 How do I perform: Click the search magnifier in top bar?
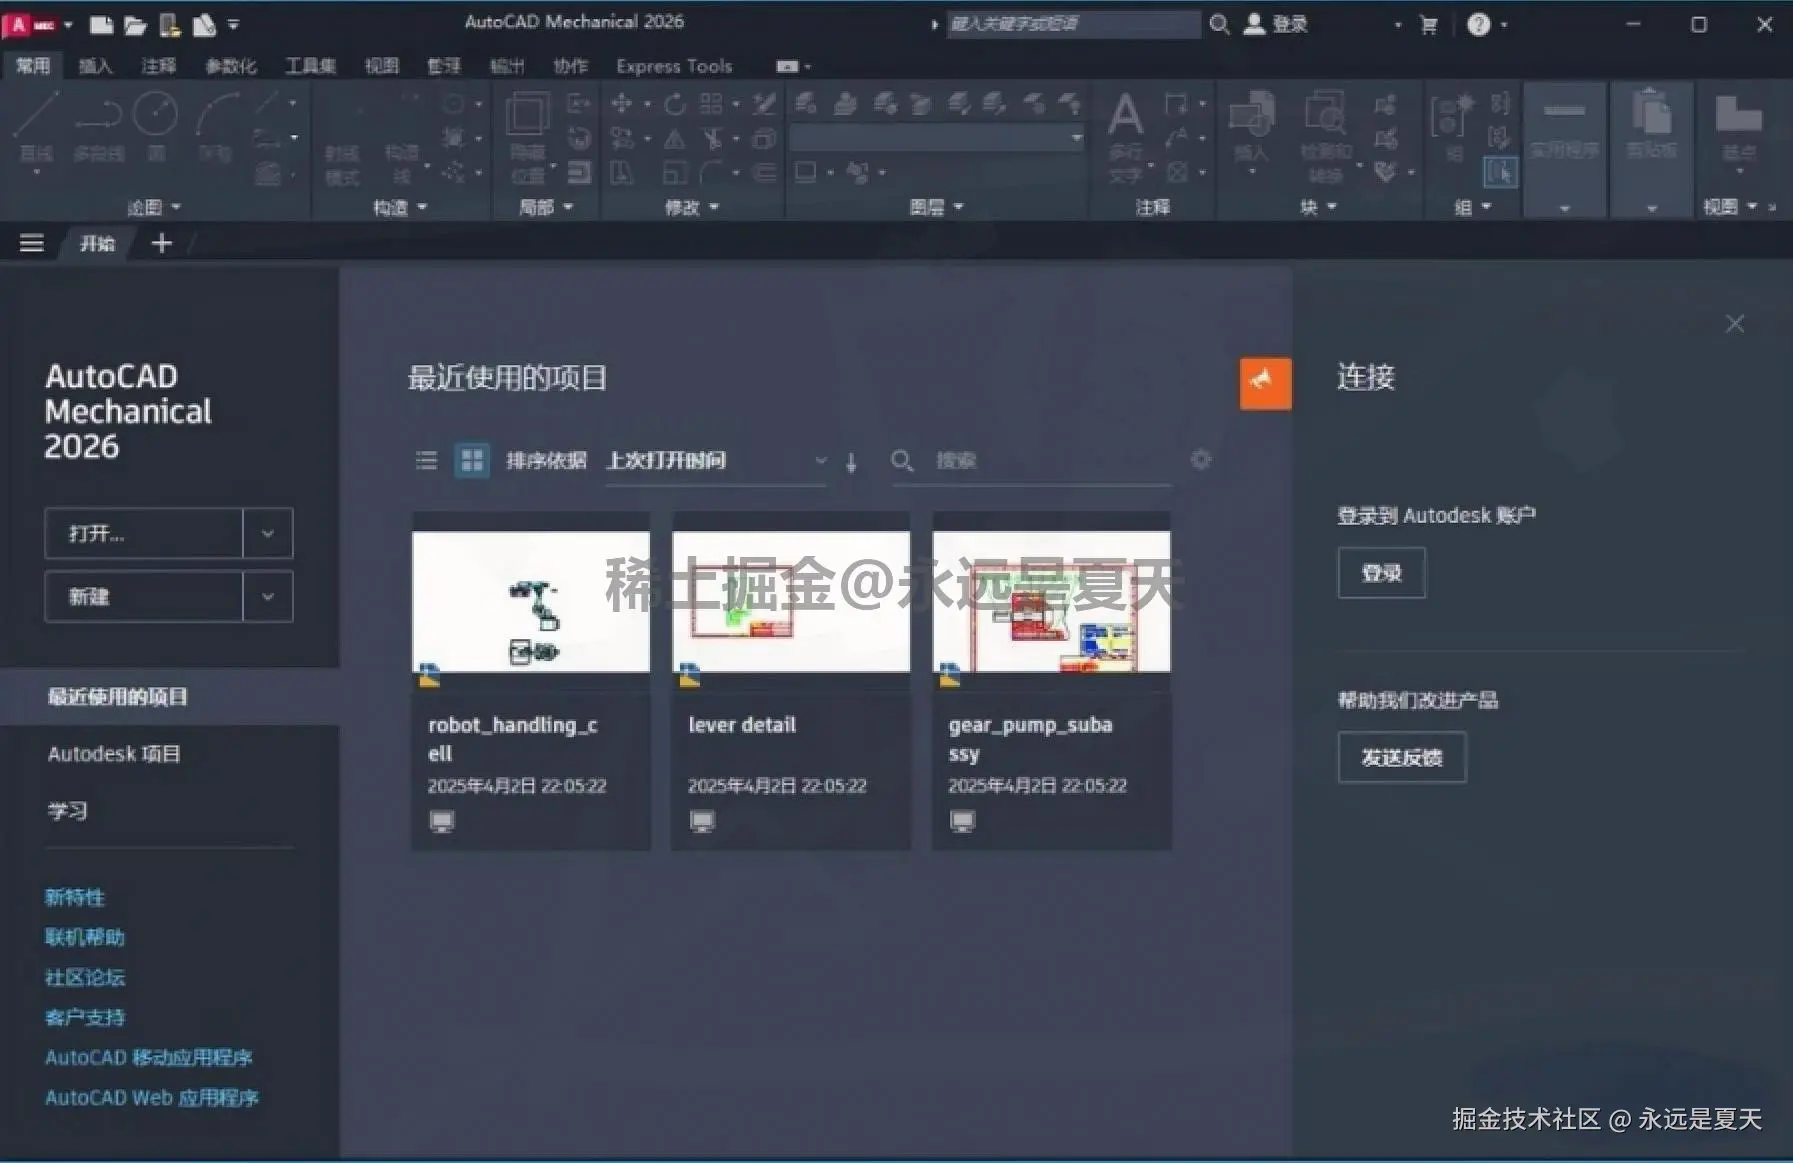[1219, 24]
